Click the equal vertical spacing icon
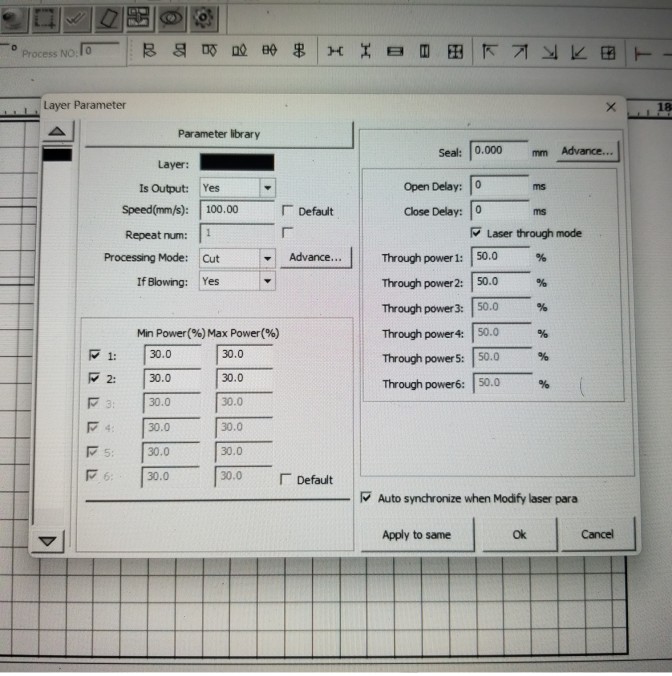 click(x=366, y=52)
